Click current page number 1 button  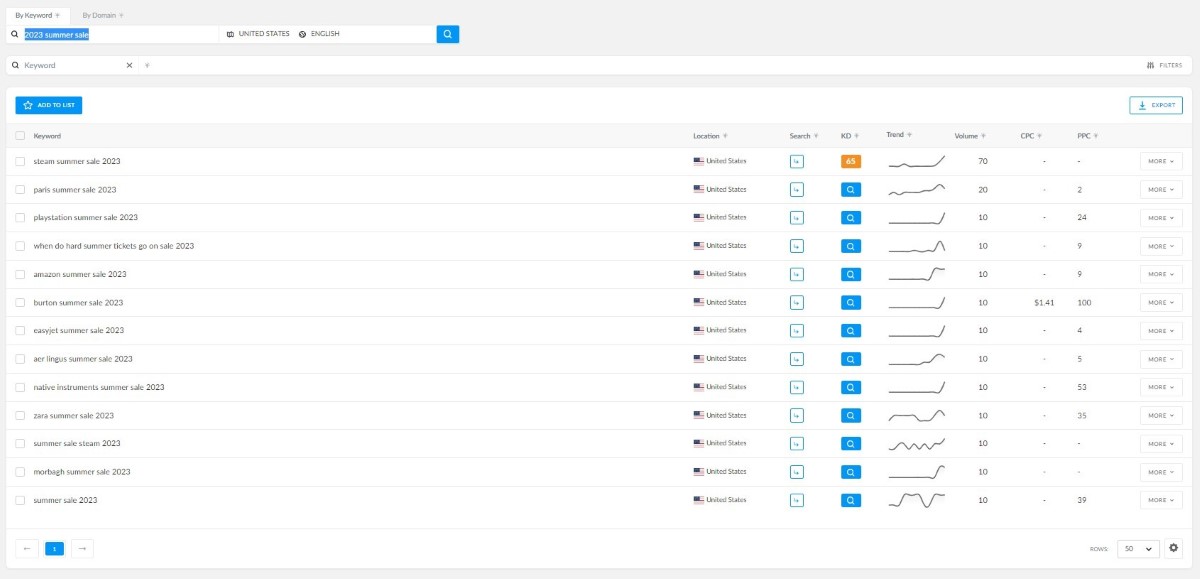(x=54, y=548)
